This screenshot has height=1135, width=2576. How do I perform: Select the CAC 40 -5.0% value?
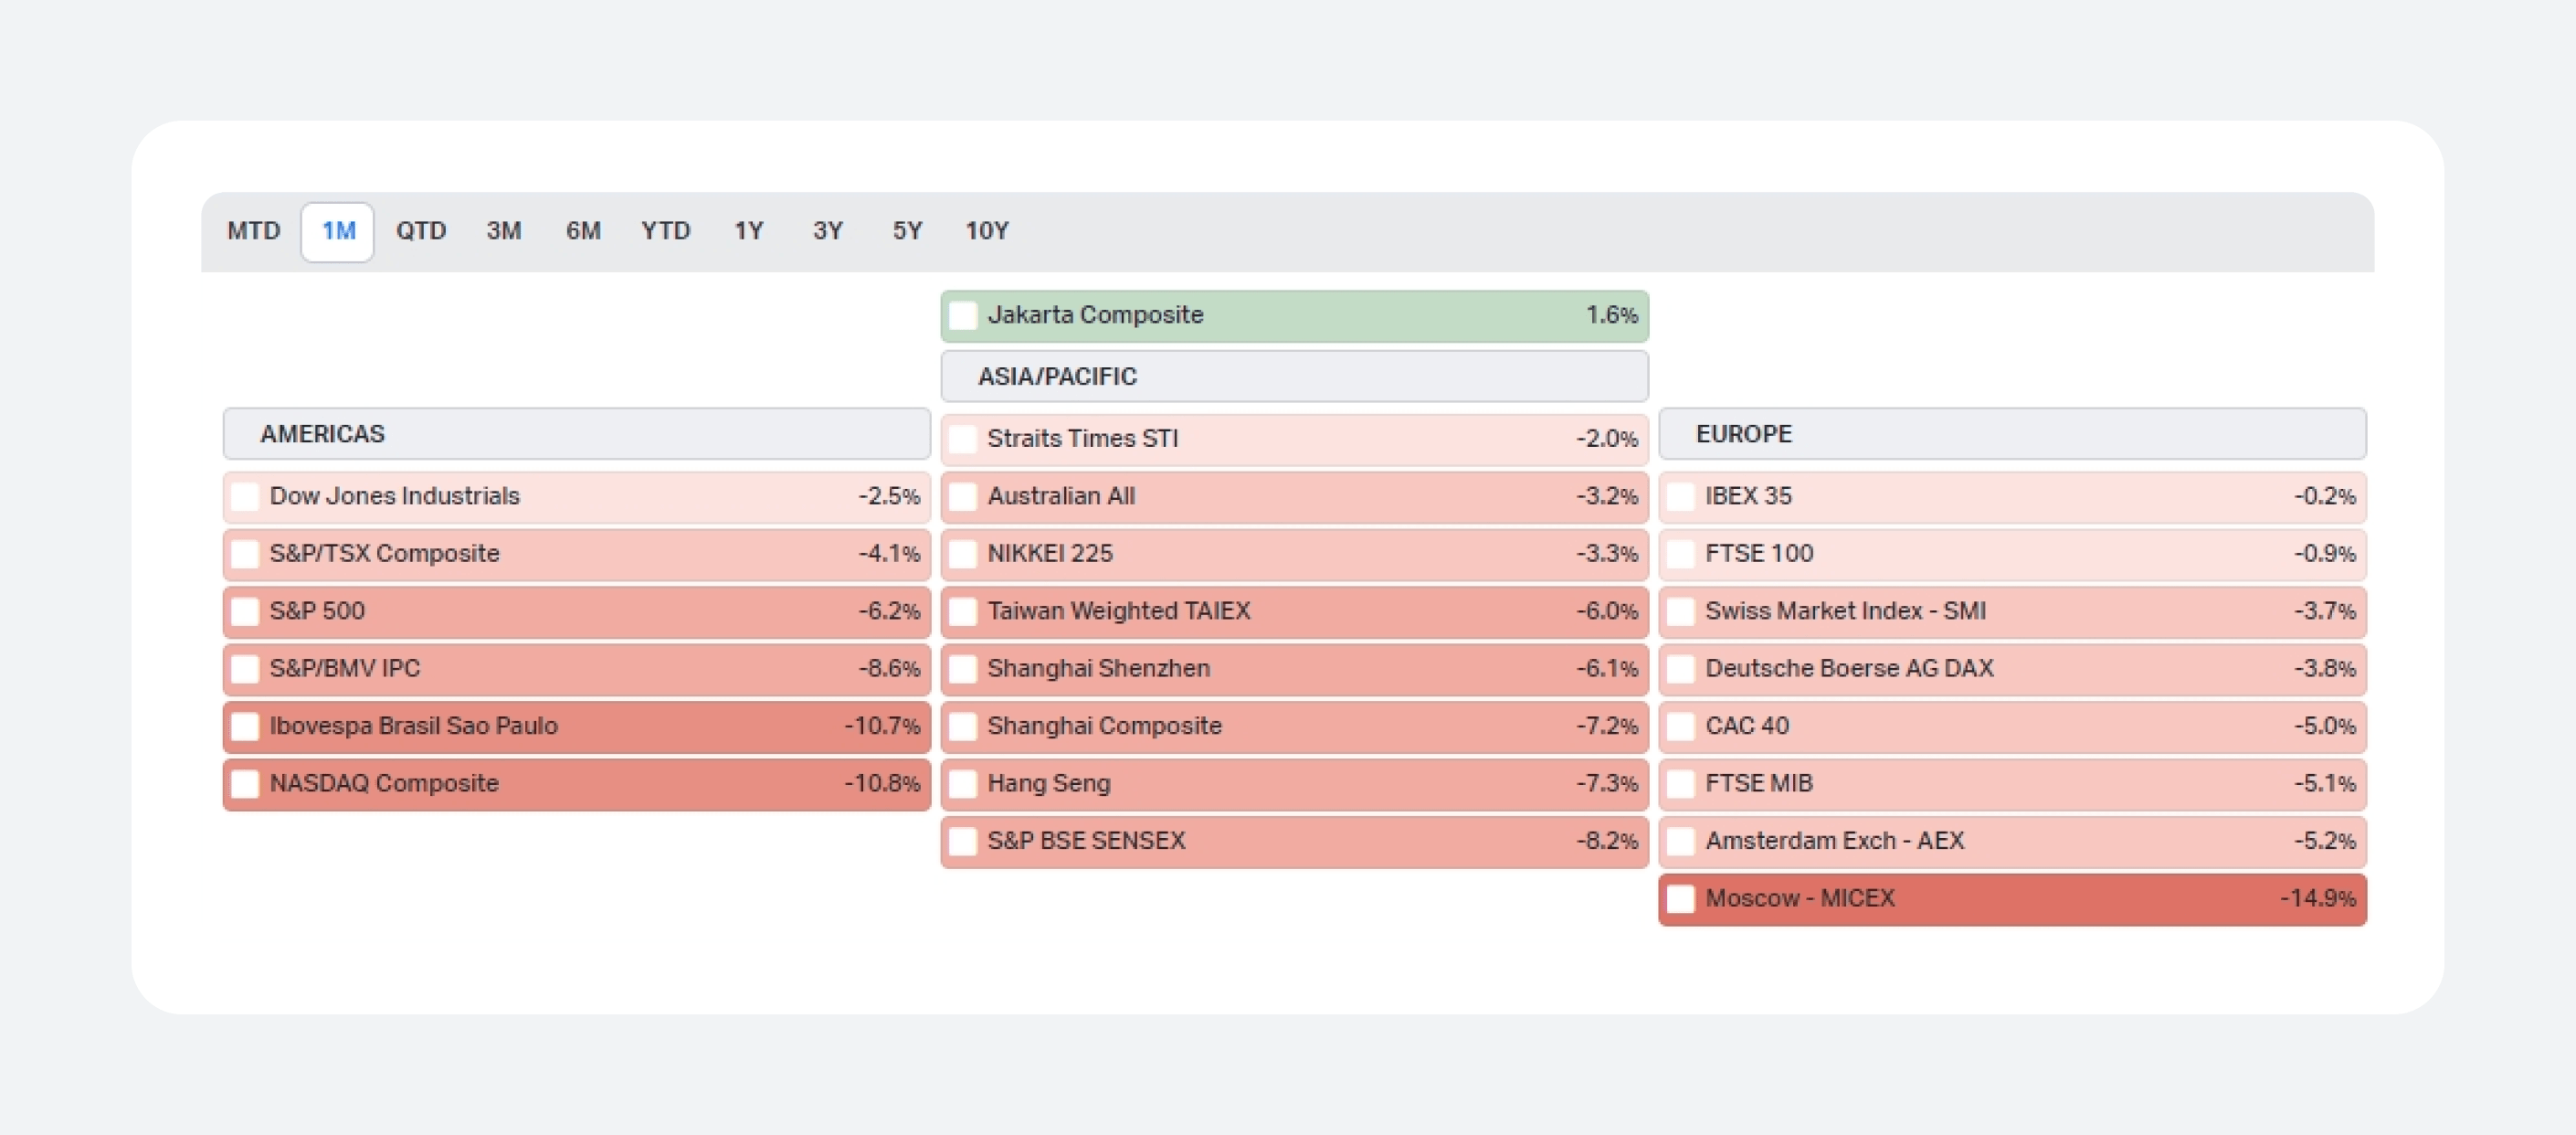(2325, 726)
